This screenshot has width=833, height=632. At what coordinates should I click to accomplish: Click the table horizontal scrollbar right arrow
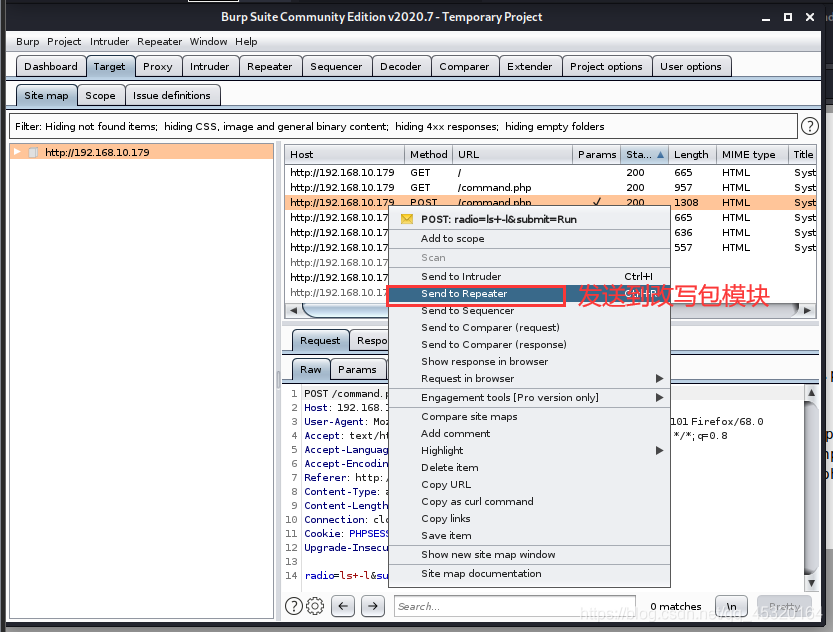(x=807, y=310)
